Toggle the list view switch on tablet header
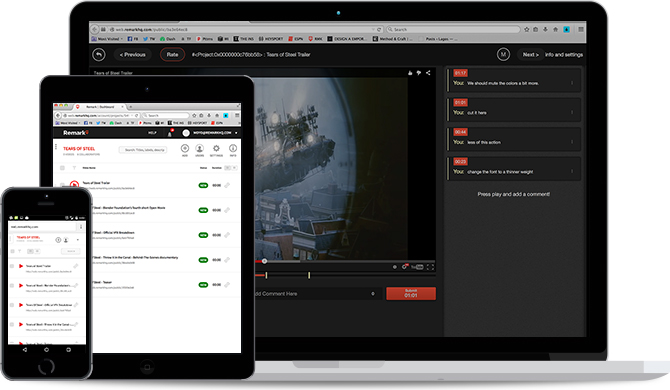This screenshot has width=670, height=390. 230,168
